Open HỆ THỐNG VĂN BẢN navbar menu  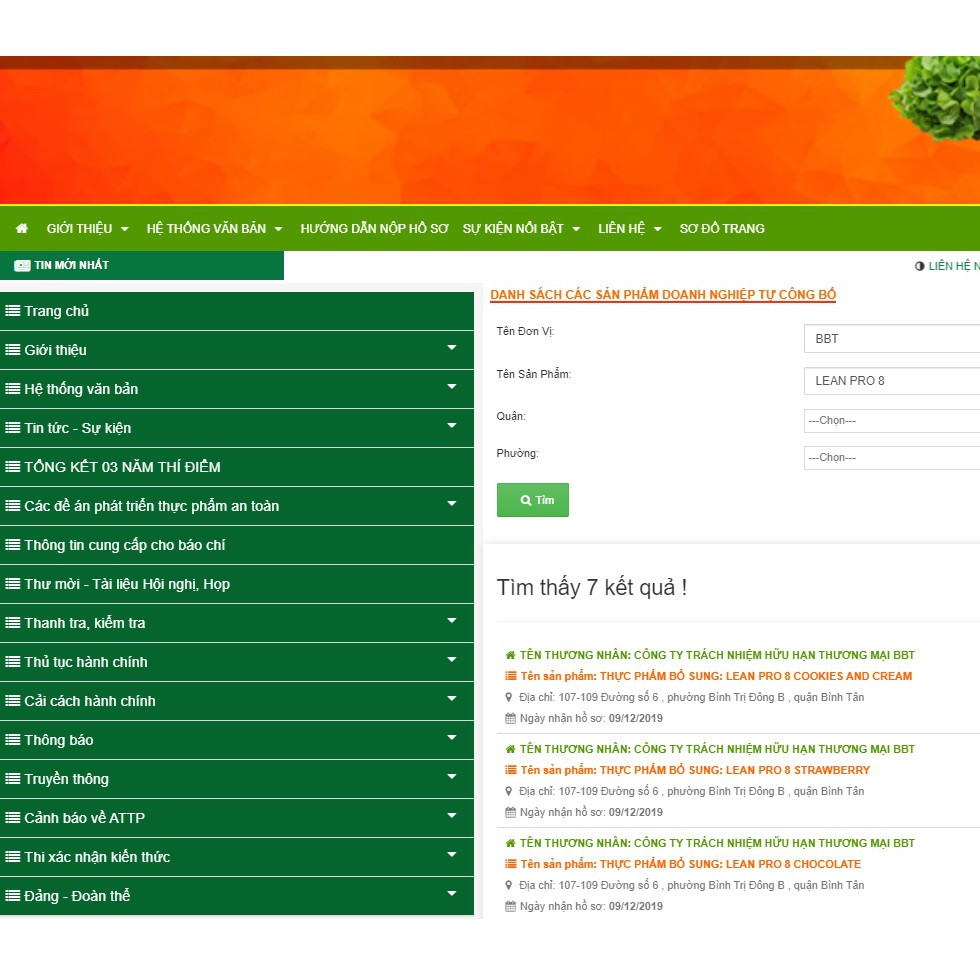tap(214, 229)
